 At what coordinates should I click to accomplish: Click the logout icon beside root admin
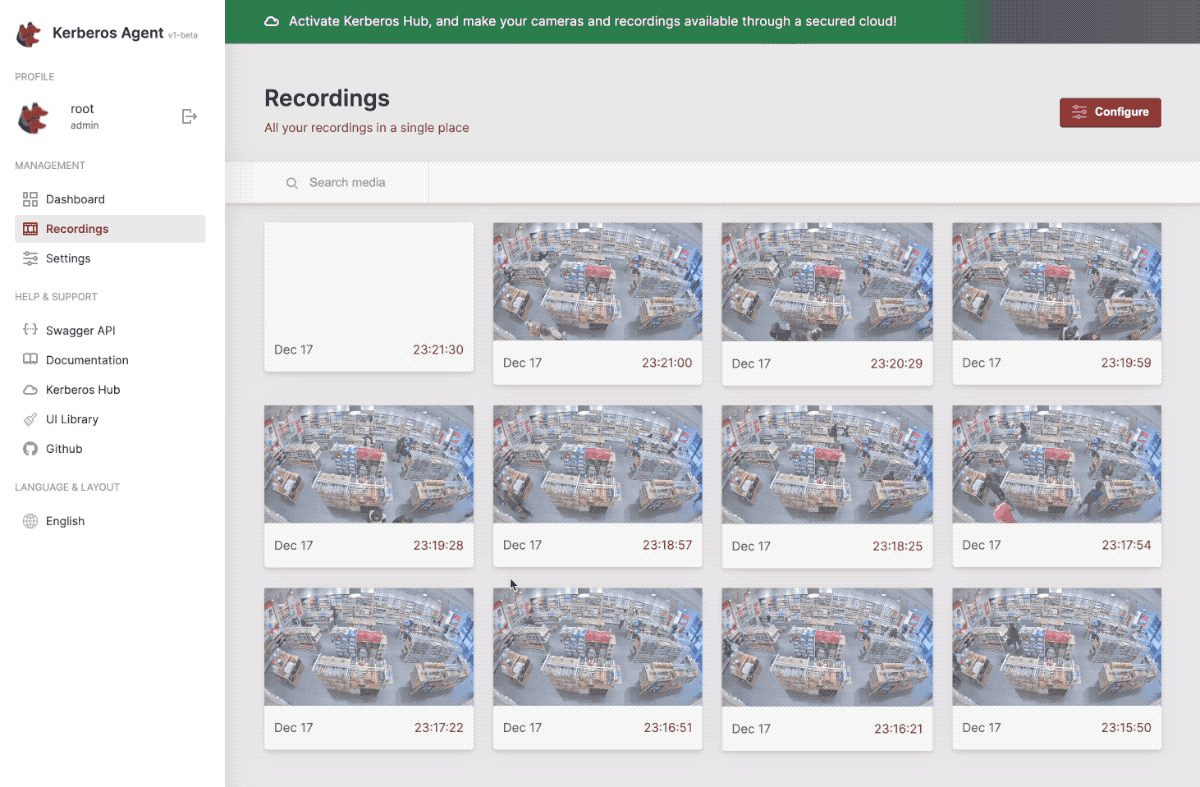(189, 116)
